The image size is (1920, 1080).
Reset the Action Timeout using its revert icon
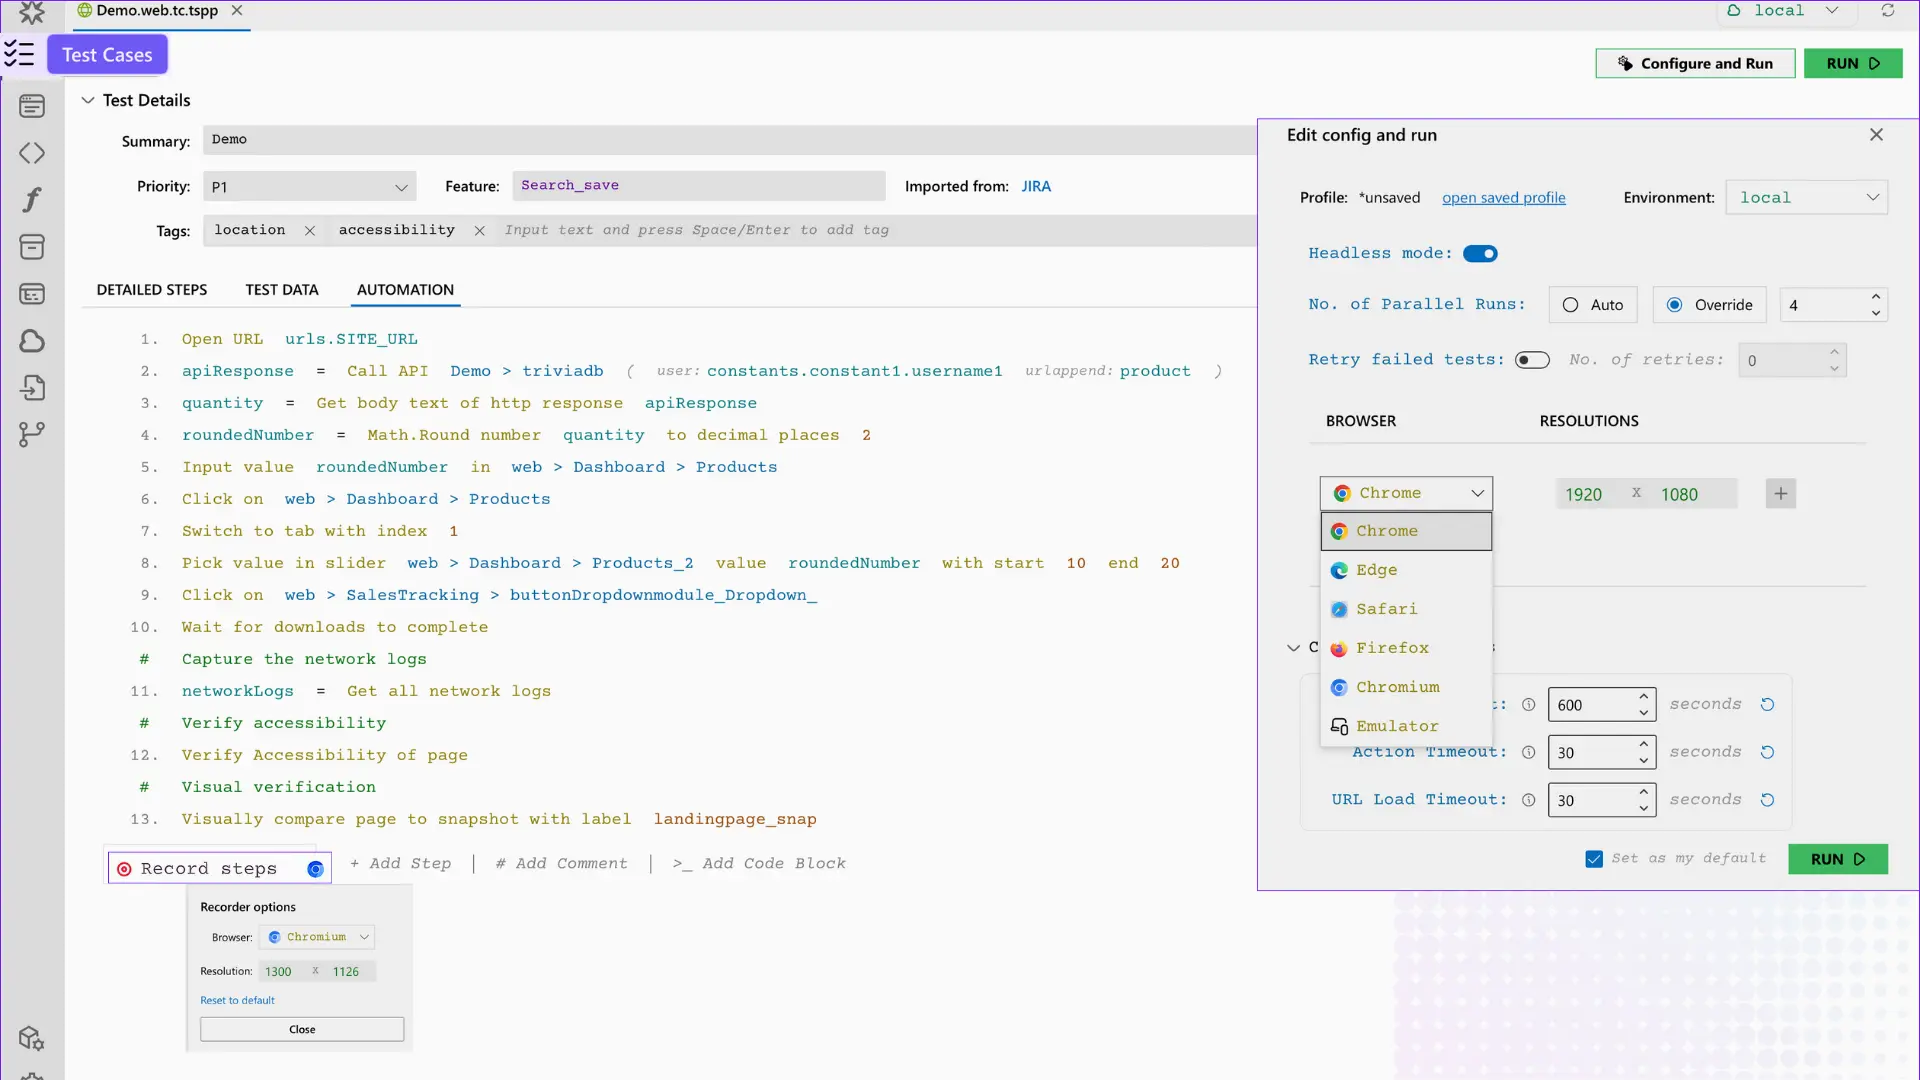(x=1768, y=752)
